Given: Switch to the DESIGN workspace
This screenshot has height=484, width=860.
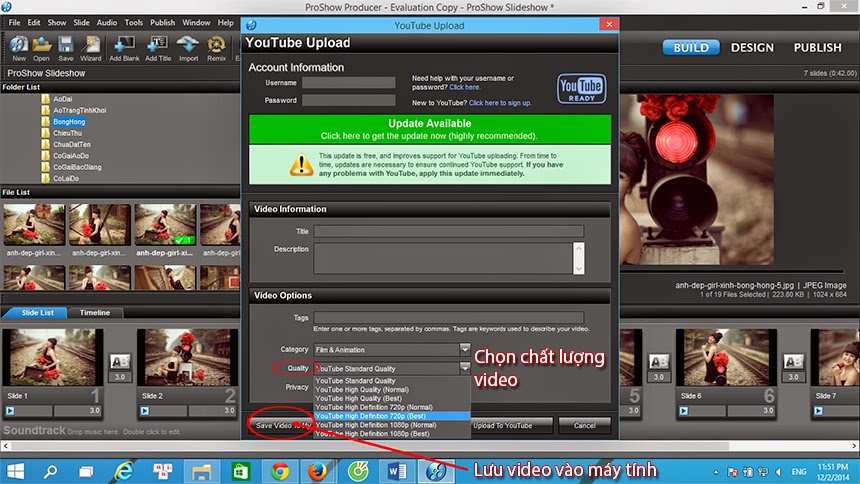Looking at the screenshot, I should pyautogui.click(x=752, y=48).
